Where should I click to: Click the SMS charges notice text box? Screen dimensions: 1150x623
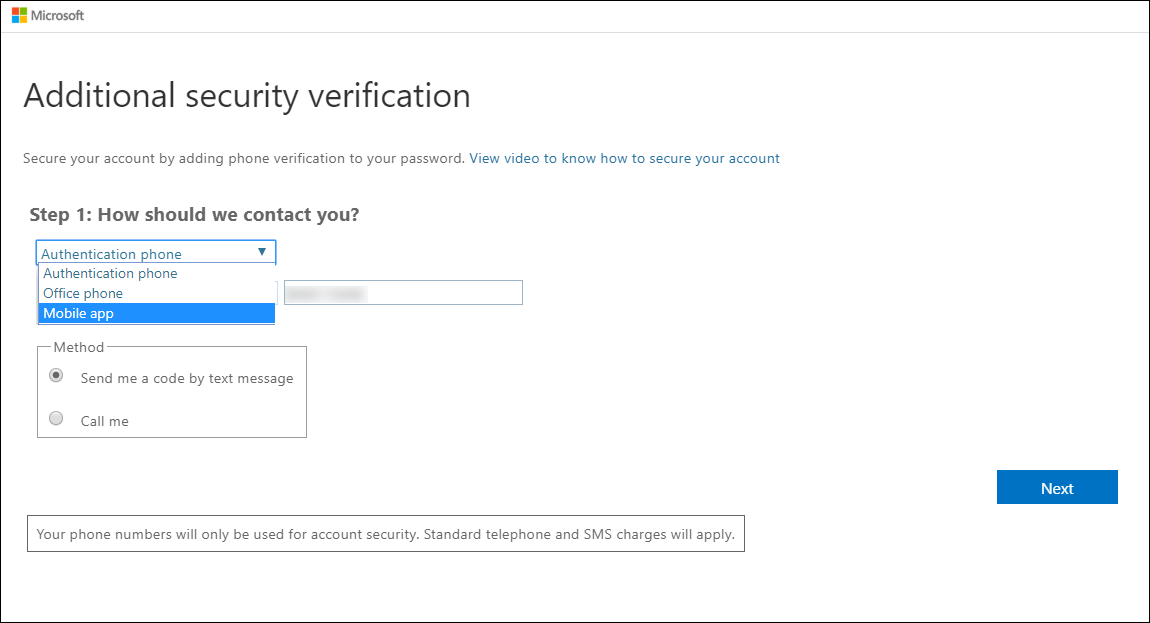pyautogui.click(x=385, y=534)
